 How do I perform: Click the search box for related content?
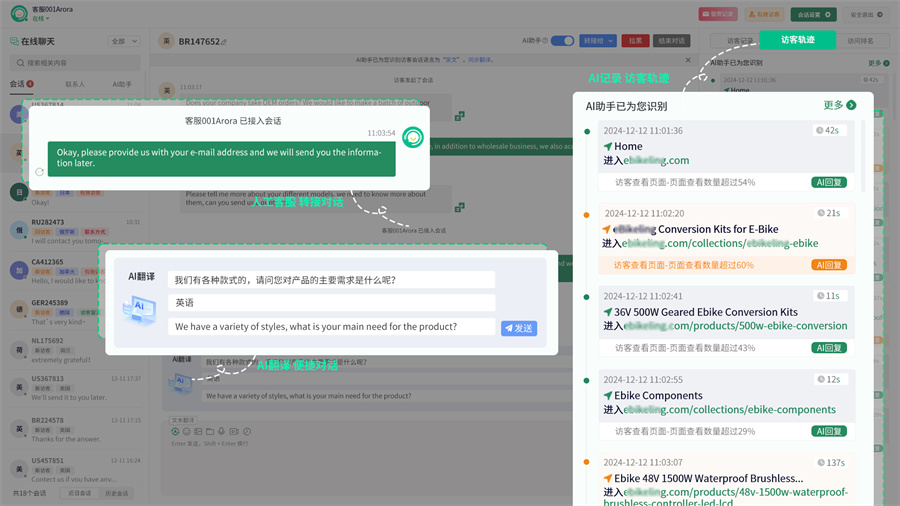(x=75, y=62)
